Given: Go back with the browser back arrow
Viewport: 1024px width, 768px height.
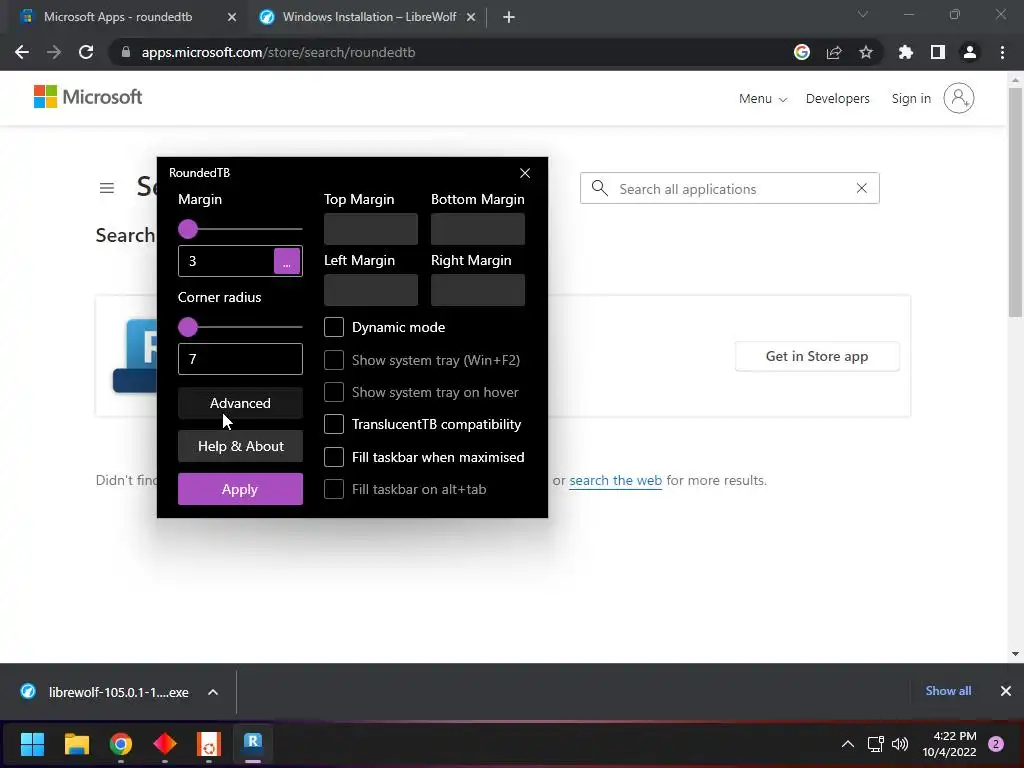Looking at the screenshot, I should (22, 52).
